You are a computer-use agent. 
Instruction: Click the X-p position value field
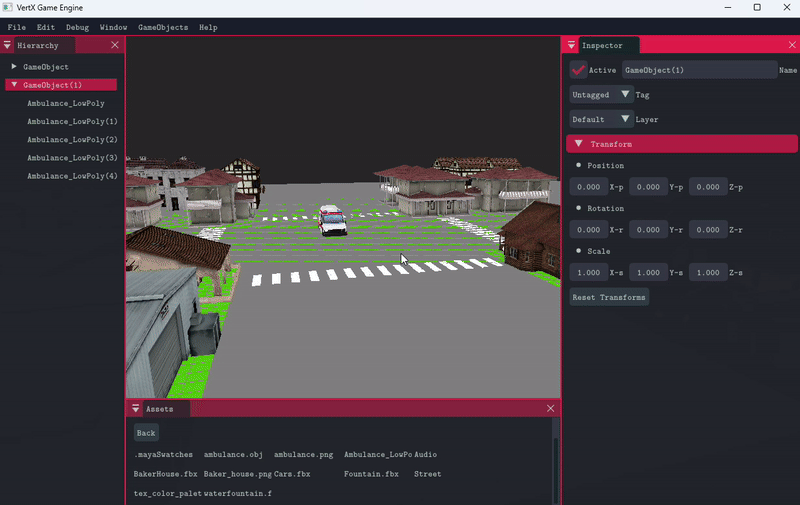[x=588, y=187]
